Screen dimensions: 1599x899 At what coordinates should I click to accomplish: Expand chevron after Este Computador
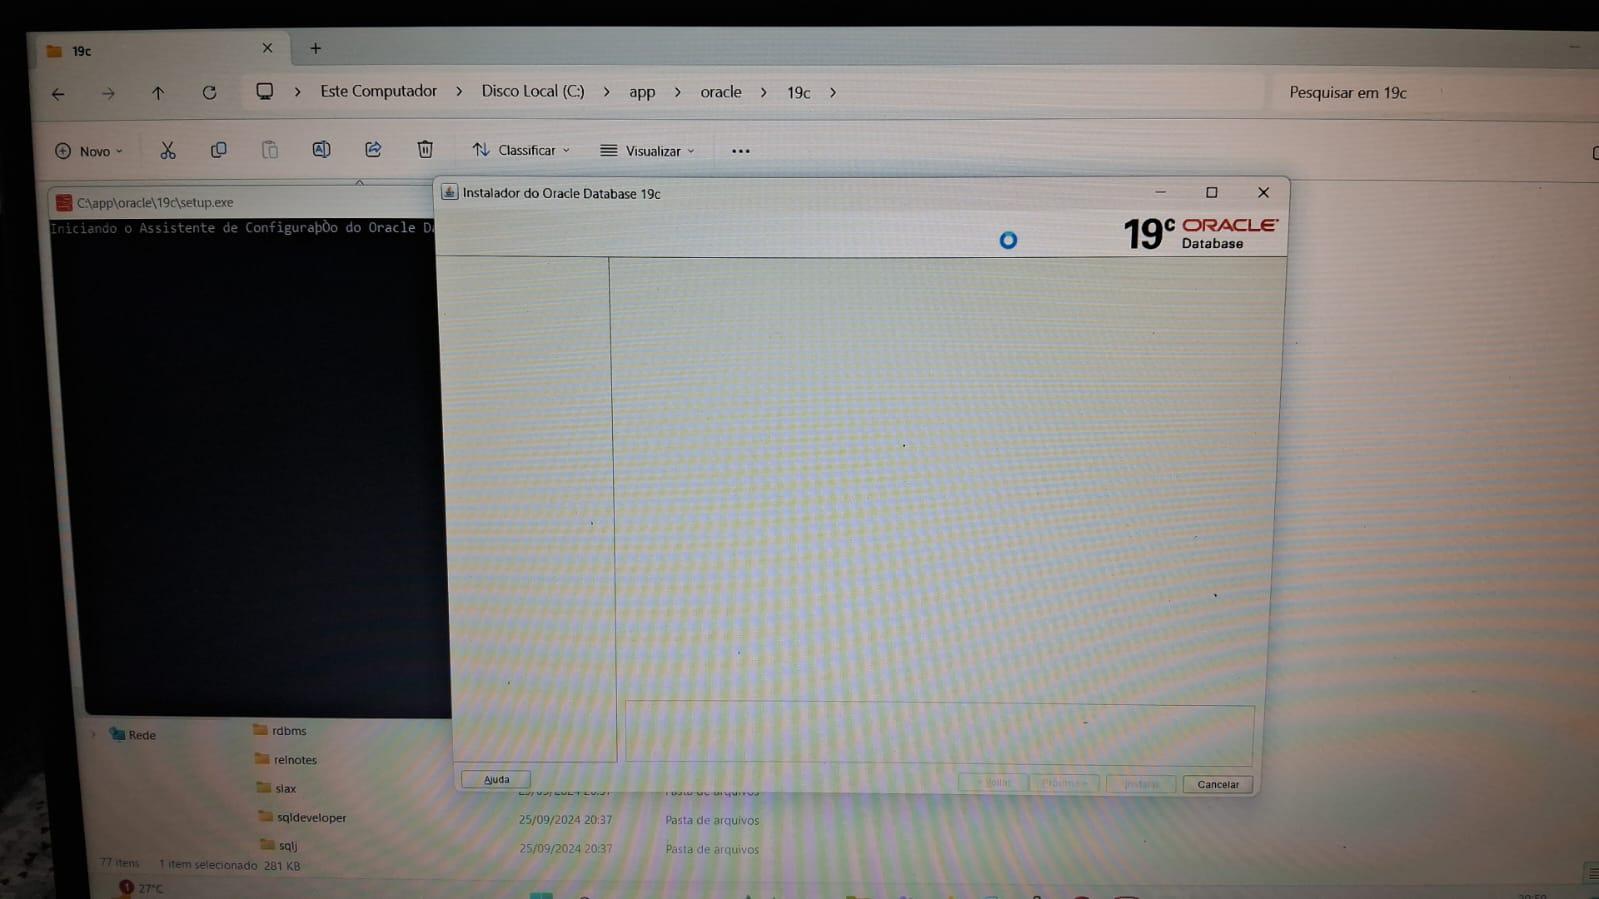coord(459,92)
